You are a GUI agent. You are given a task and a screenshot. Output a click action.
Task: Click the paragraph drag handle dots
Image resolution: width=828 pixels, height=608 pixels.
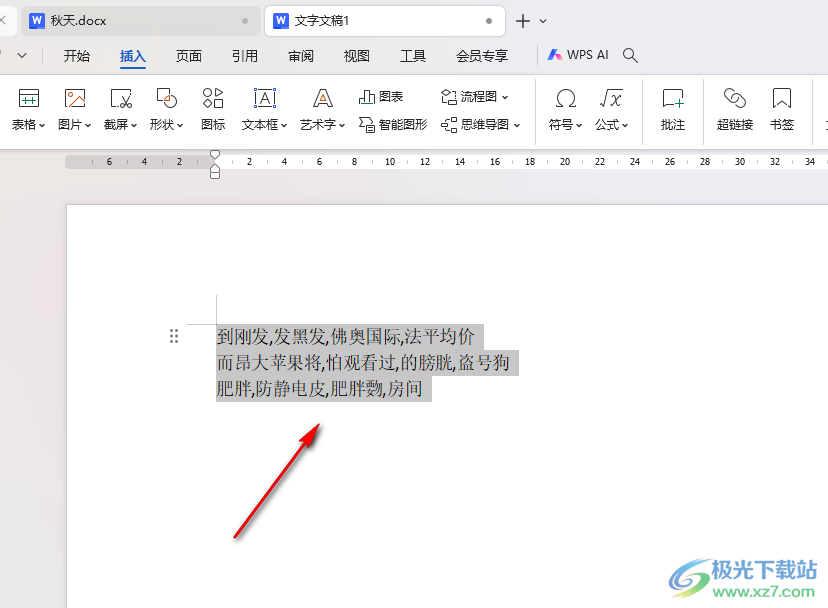pyautogui.click(x=174, y=336)
